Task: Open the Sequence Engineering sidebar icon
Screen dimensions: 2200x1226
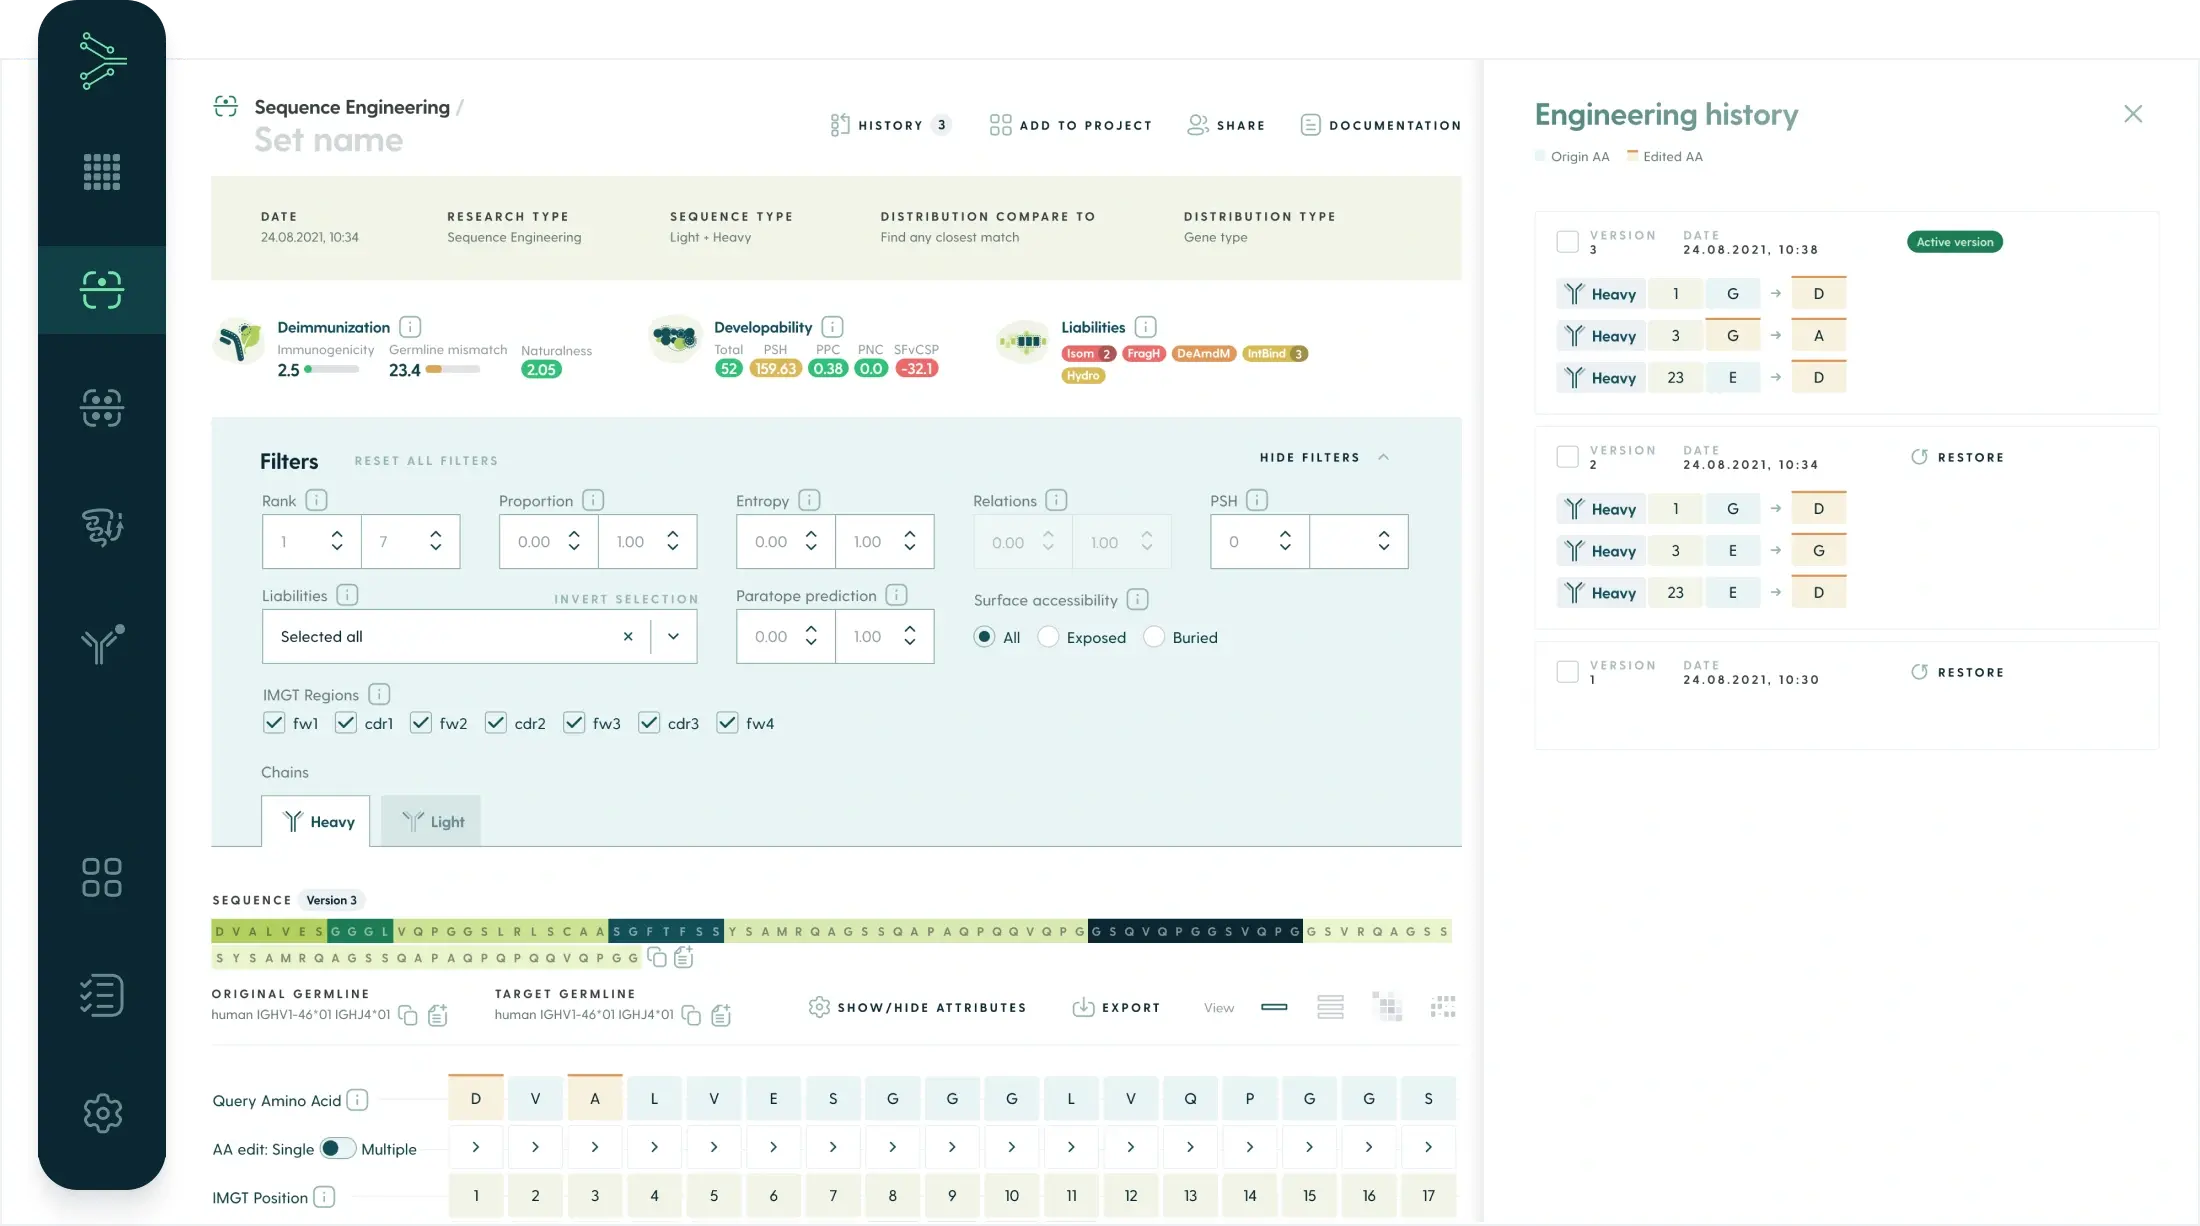Action: (x=102, y=290)
